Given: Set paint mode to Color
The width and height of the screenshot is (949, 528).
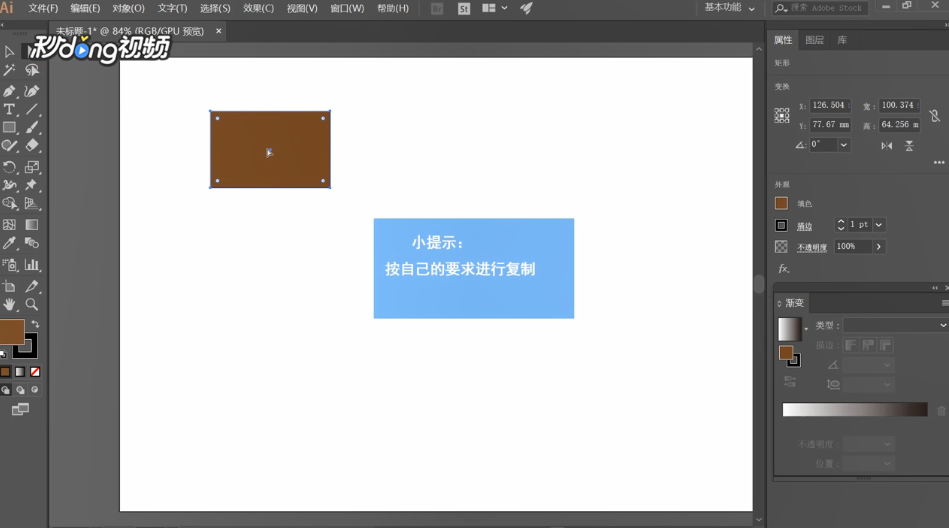Looking at the screenshot, I should pyautogui.click(x=5, y=372).
